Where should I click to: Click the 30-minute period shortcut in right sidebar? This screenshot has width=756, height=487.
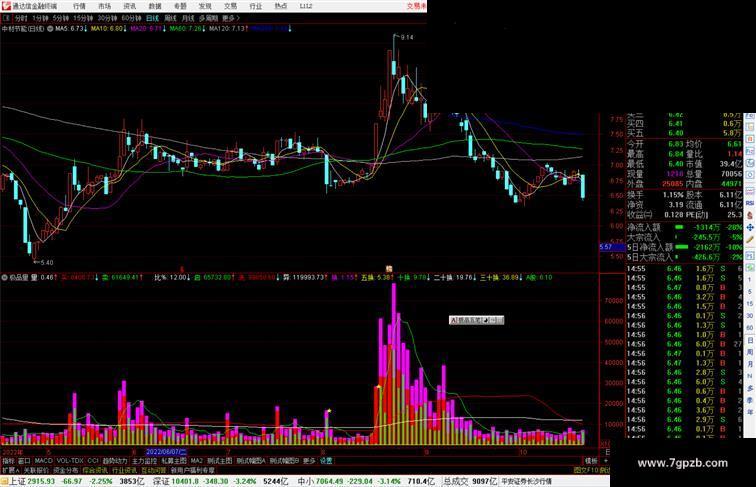750,315
